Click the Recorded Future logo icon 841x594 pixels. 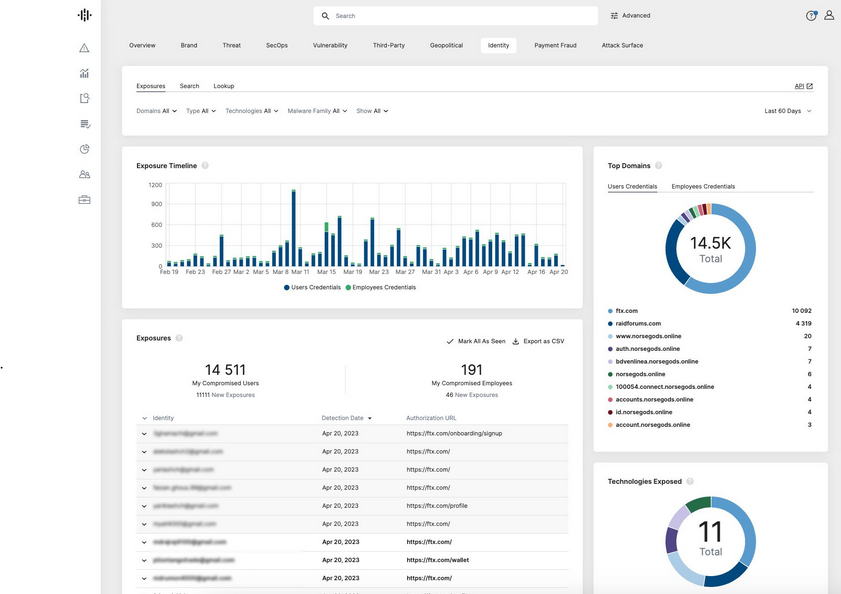(x=84, y=15)
